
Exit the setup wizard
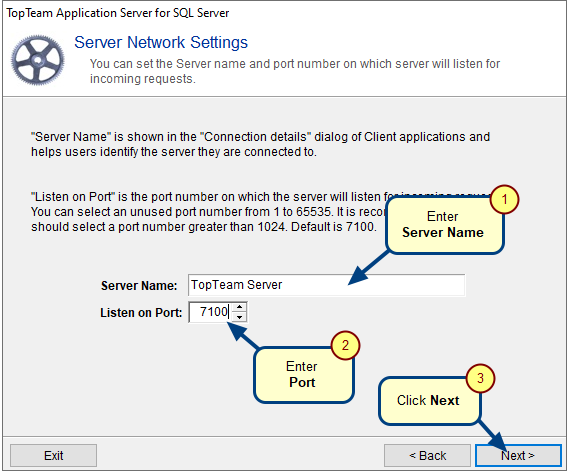click(x=54, y=455)
